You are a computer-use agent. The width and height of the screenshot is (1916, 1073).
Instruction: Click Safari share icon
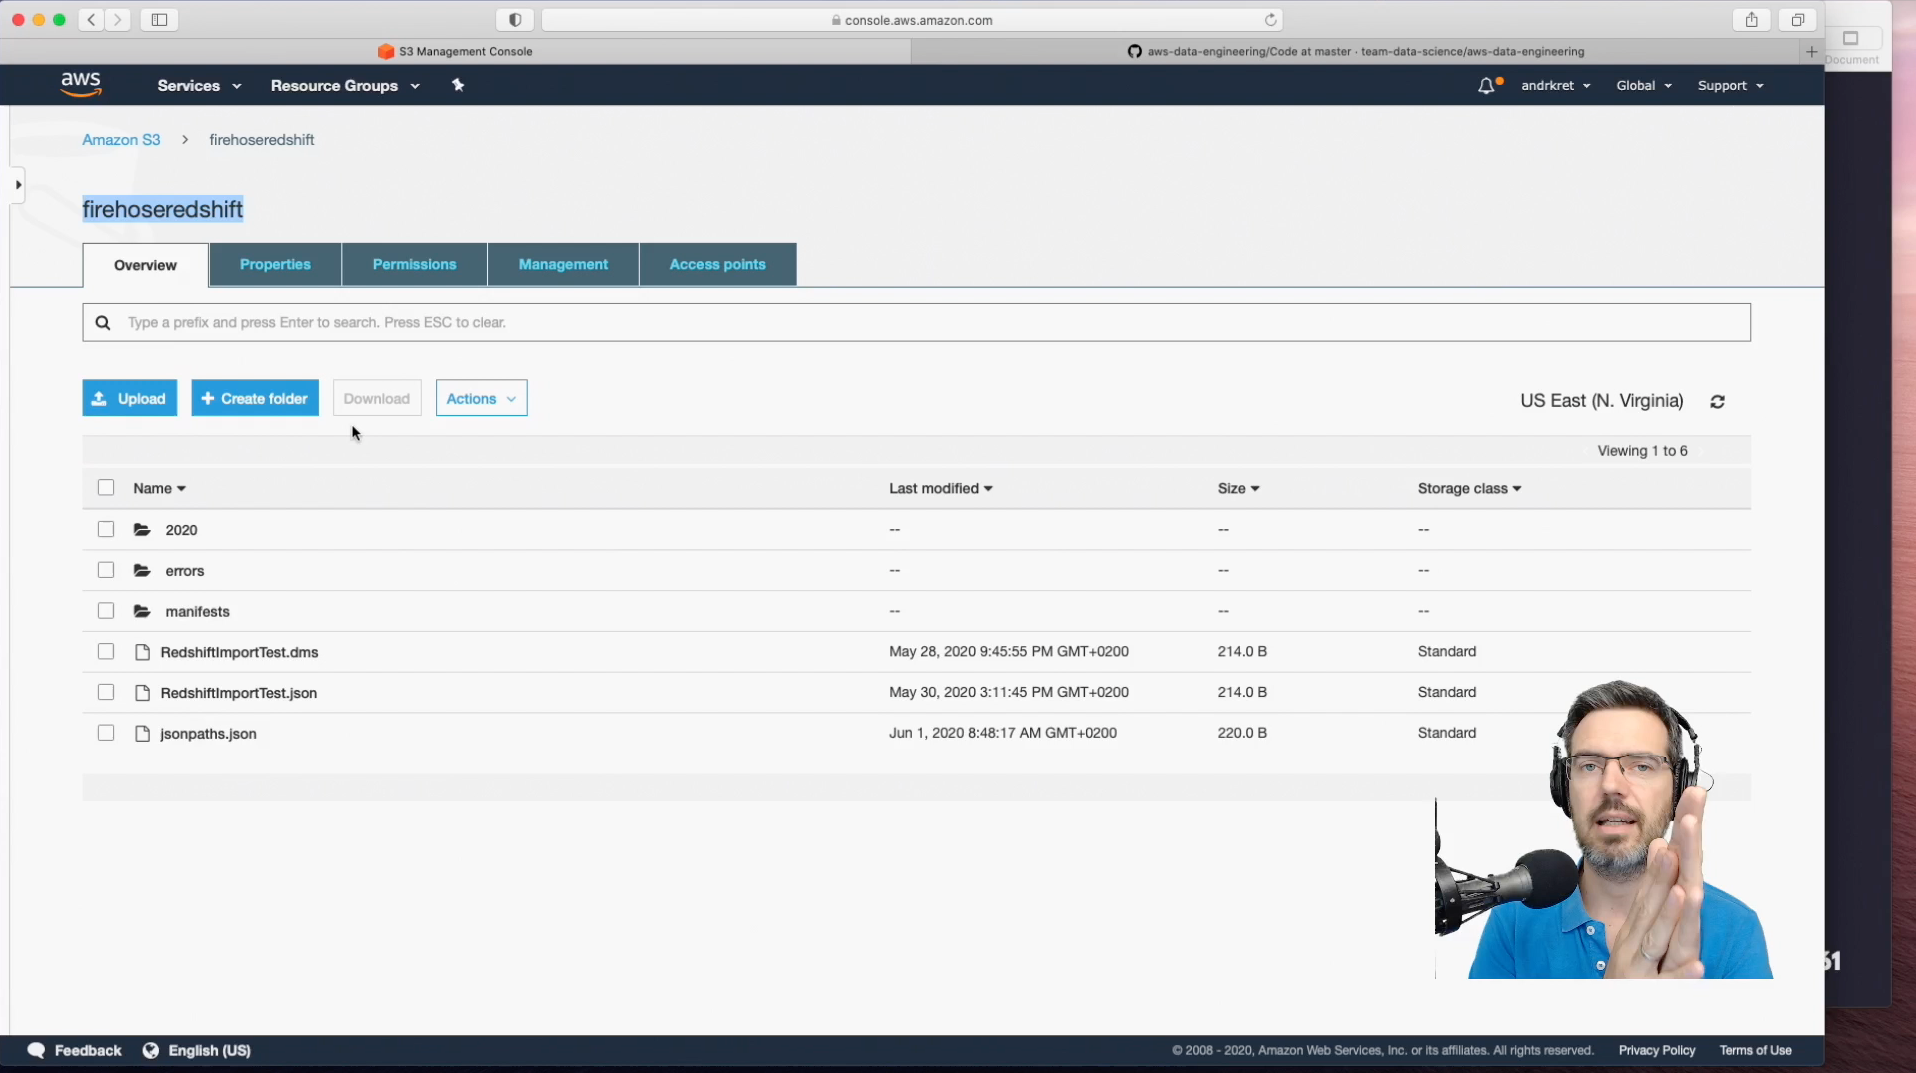pos(1751,19)
